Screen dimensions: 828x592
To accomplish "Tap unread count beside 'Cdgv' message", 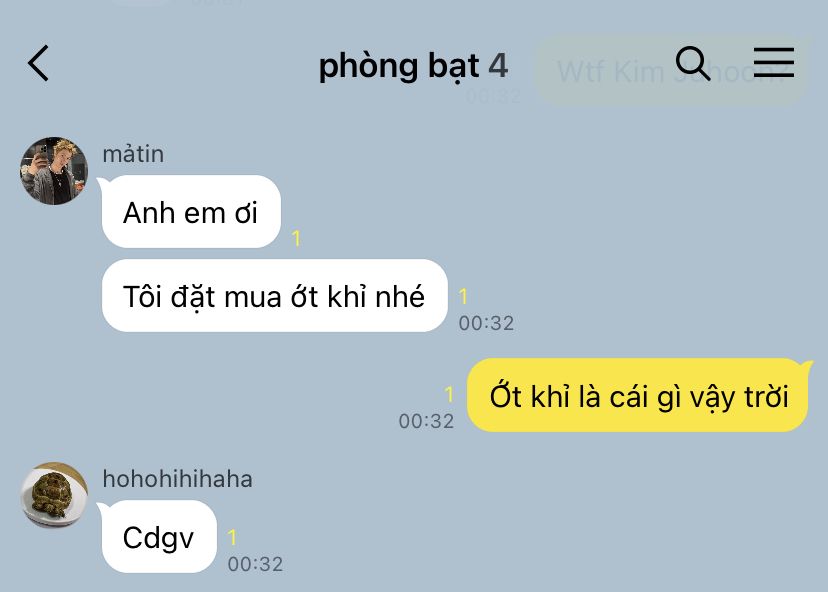I will (232, 537).
